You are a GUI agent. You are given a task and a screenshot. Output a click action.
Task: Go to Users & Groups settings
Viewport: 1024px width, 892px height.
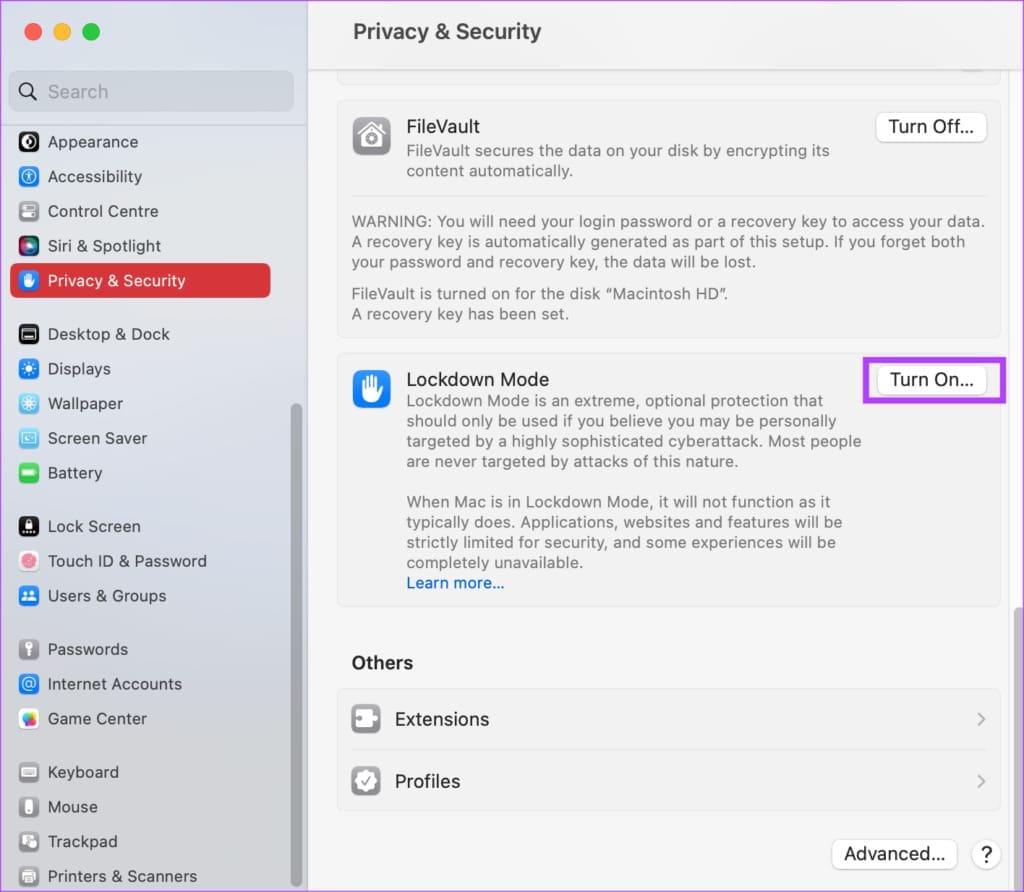coord(107,596)
